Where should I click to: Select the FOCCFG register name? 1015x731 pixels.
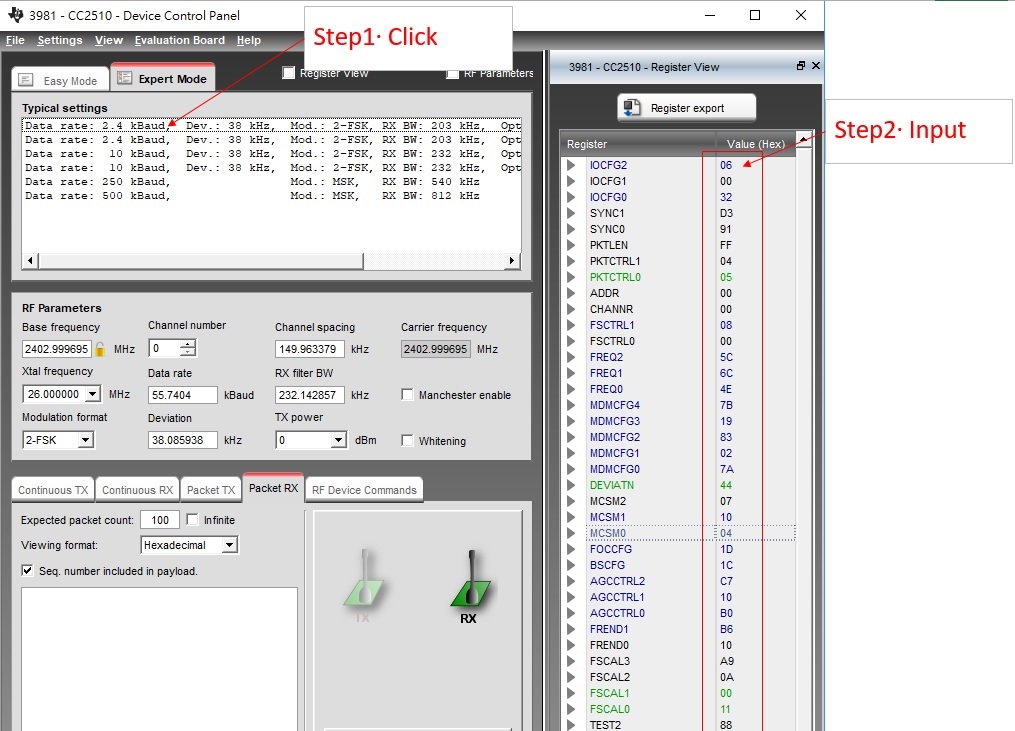610,549
